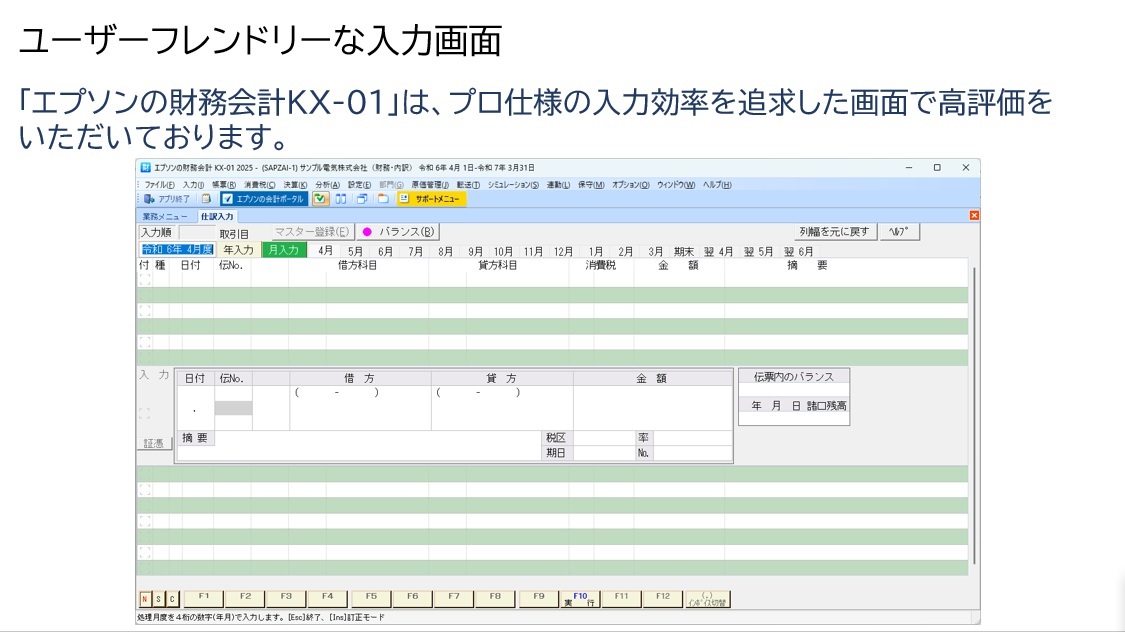
Task: Toggle the C key indicator
Action: (x=171, y=599)
